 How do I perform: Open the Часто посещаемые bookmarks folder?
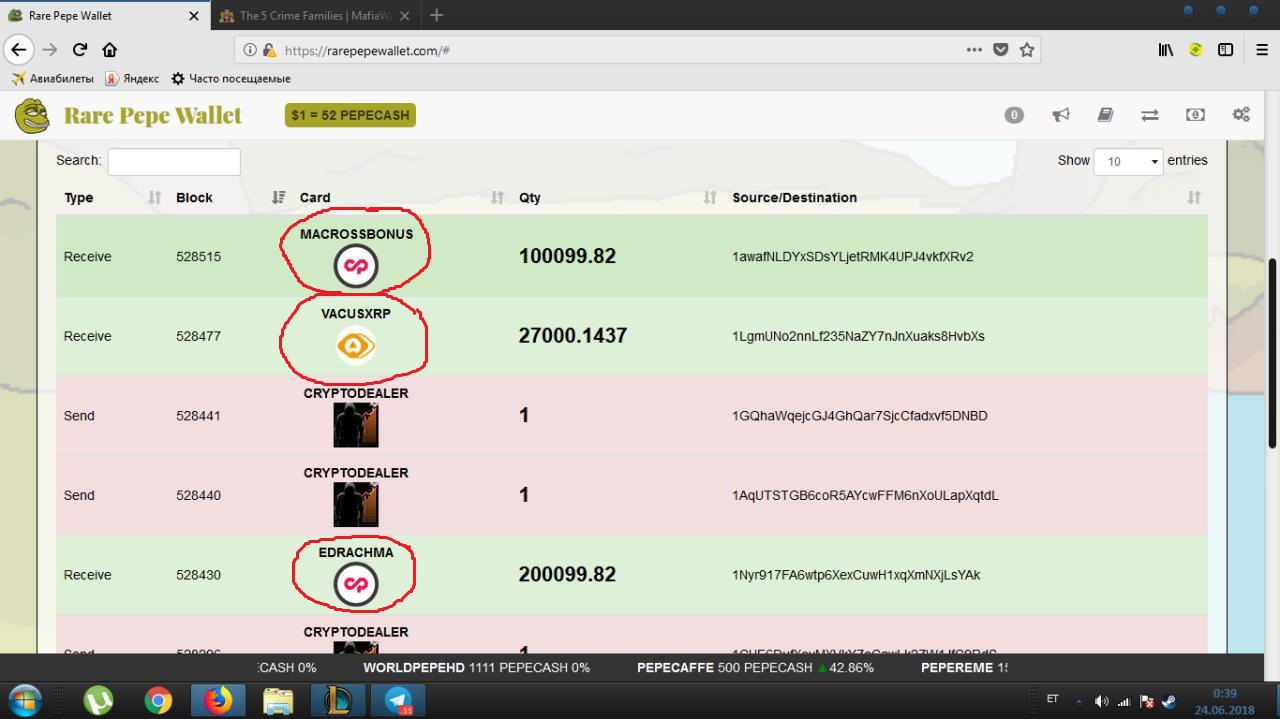[231, 78]
